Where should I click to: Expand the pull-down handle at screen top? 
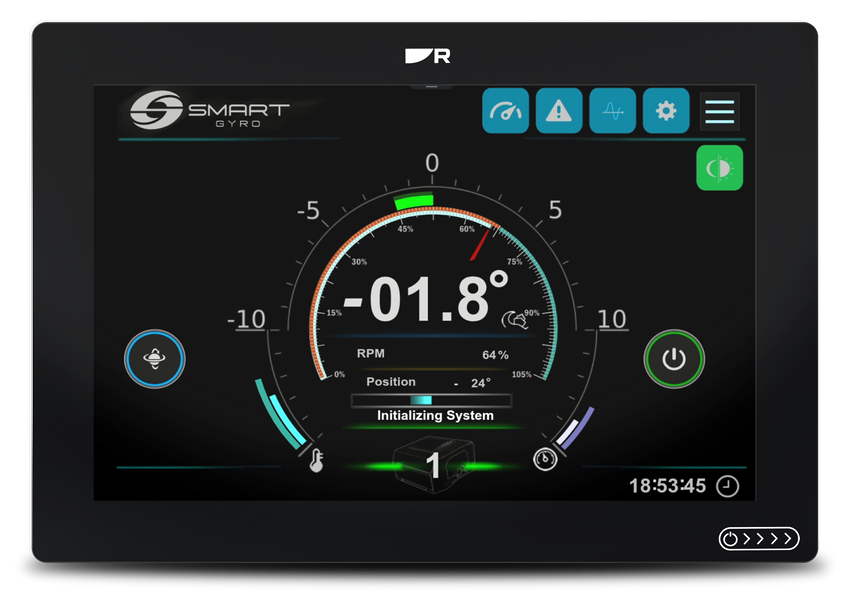431,87
